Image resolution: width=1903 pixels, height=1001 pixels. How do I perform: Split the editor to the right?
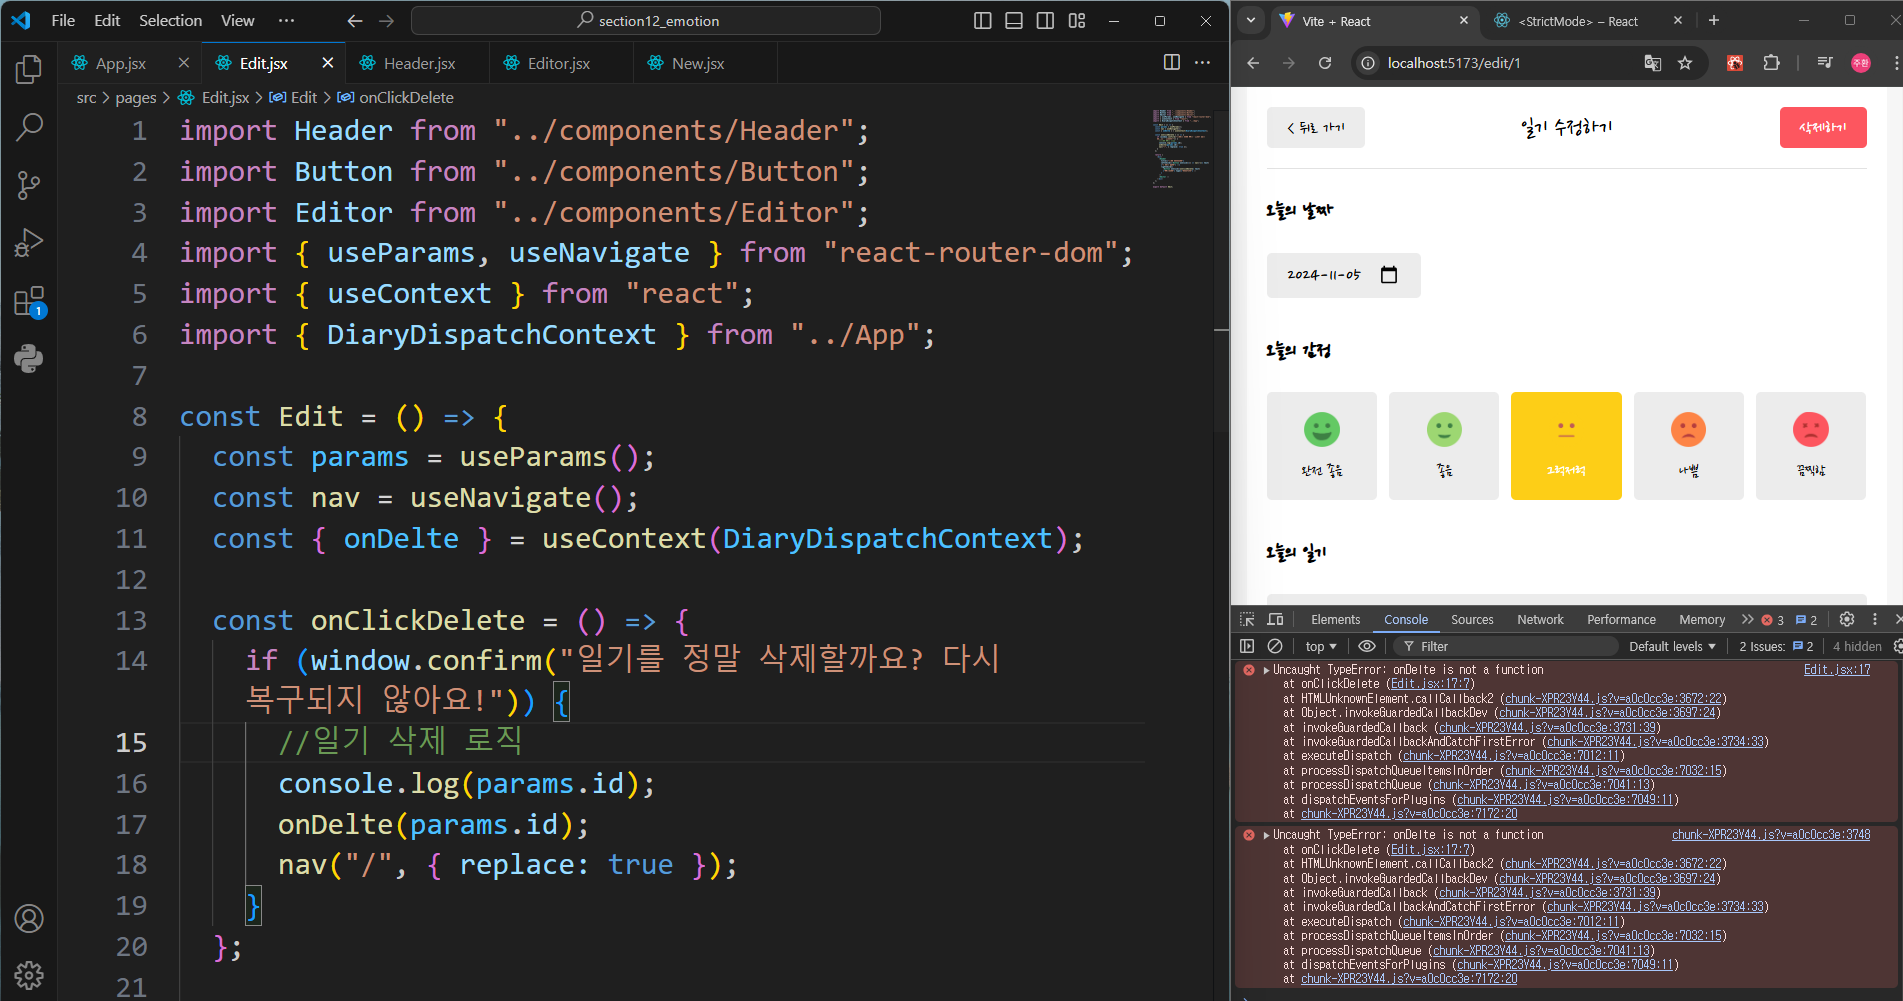click(1172, 62)
